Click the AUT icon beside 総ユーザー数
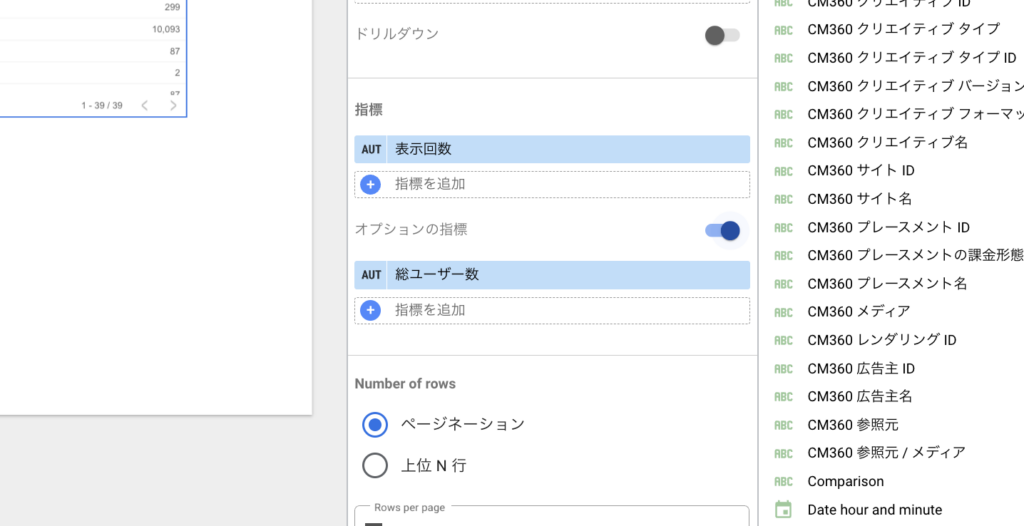1024x526 pixels. click(x=371, y=275)
